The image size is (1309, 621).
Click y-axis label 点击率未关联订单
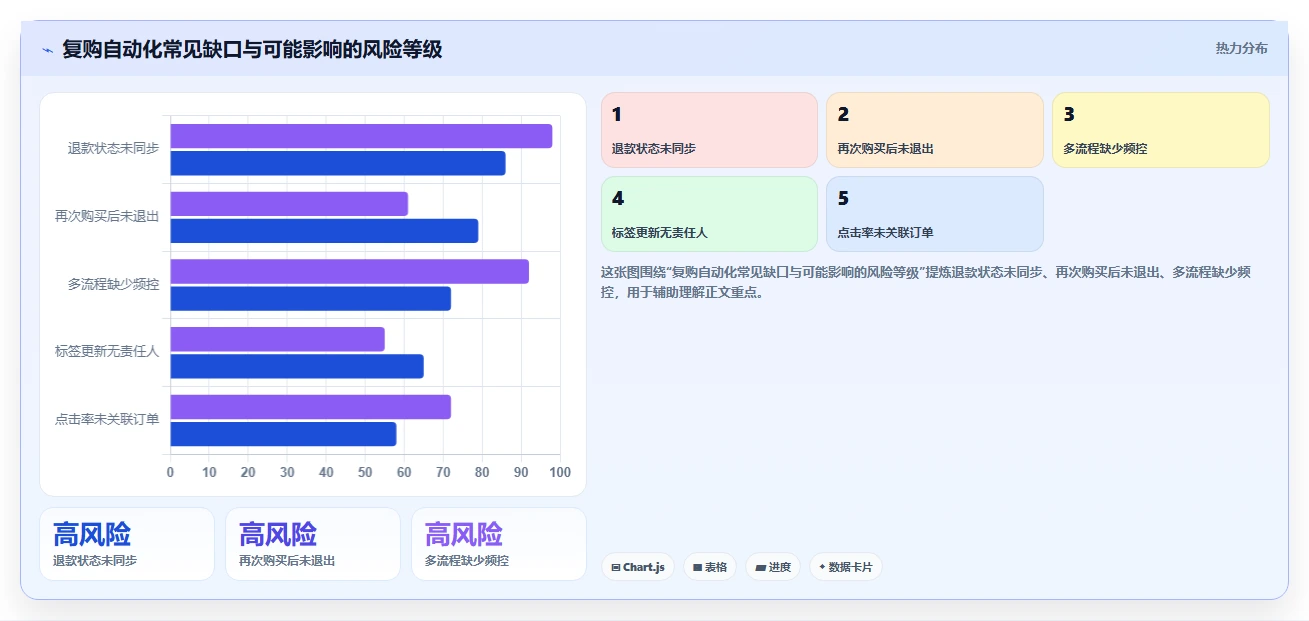107,419
